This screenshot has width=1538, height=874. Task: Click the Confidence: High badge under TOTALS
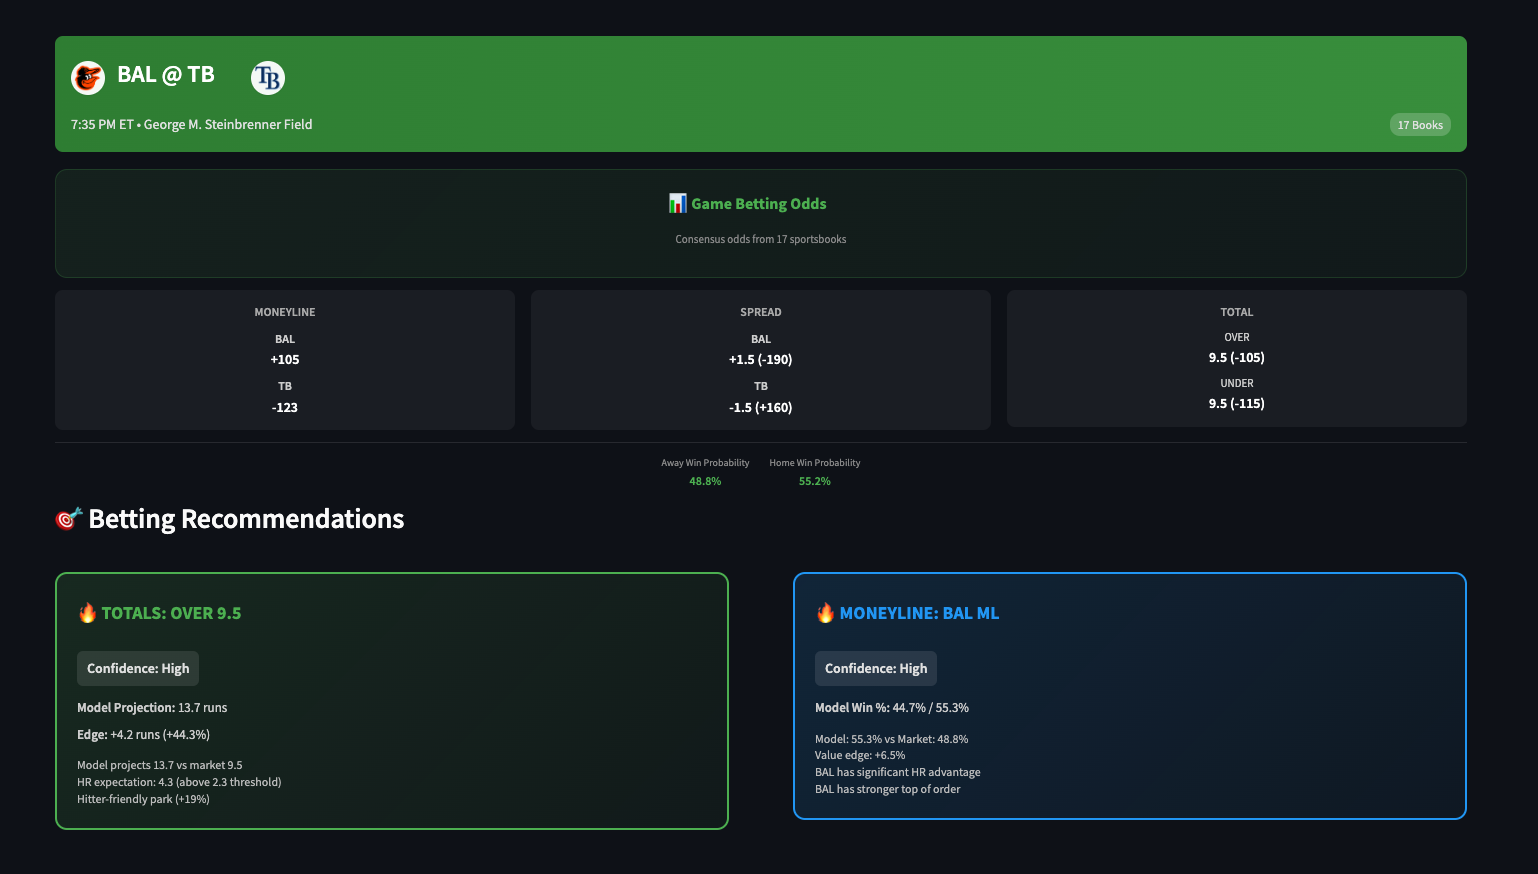point(137,668)
